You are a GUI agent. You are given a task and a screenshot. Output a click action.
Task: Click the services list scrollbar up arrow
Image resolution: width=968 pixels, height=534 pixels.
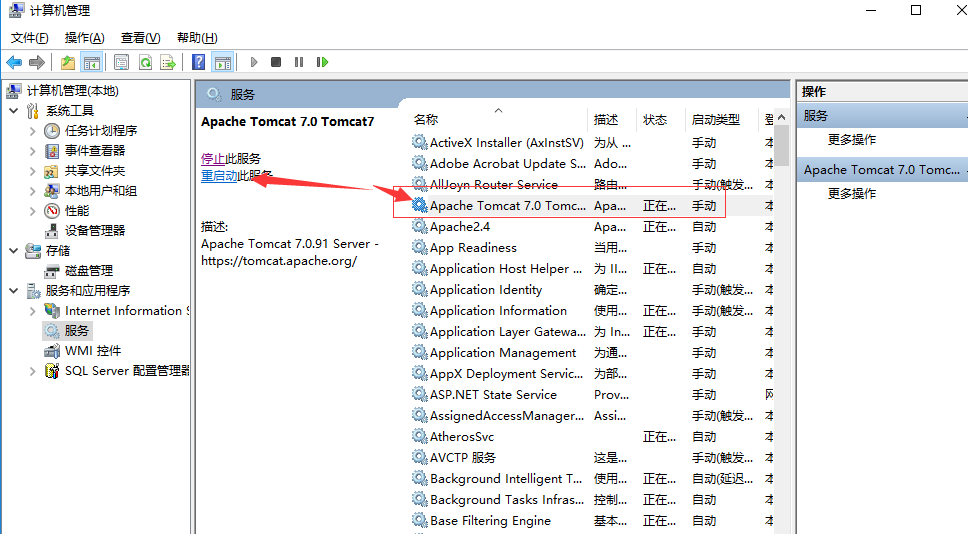pos(782,117)
